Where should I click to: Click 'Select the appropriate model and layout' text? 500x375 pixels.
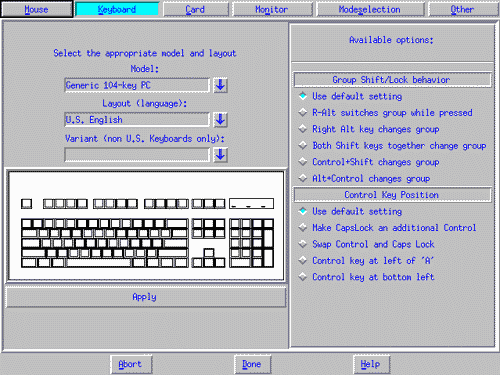[145, 53]
